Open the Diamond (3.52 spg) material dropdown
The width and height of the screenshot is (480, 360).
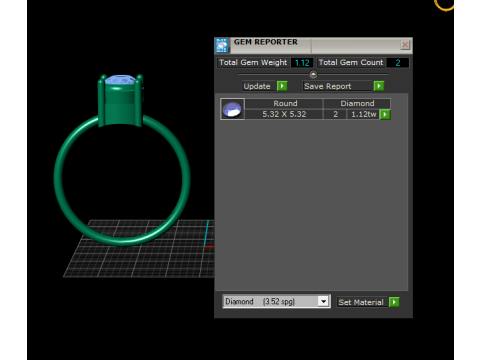pyautogui.click(x=323, y=302)
